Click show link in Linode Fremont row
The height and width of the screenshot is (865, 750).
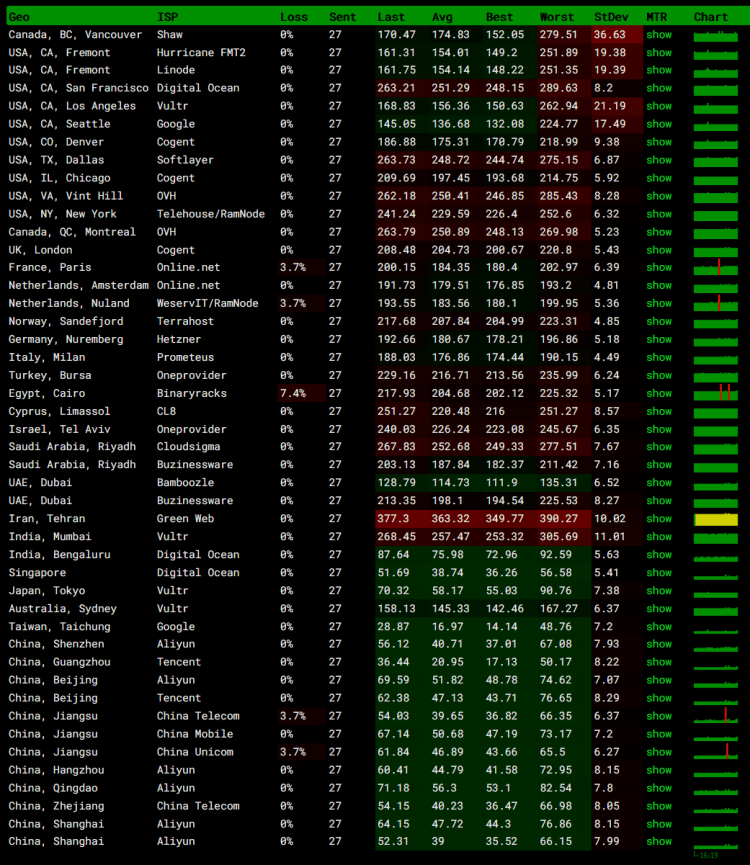tap(659, 70)
